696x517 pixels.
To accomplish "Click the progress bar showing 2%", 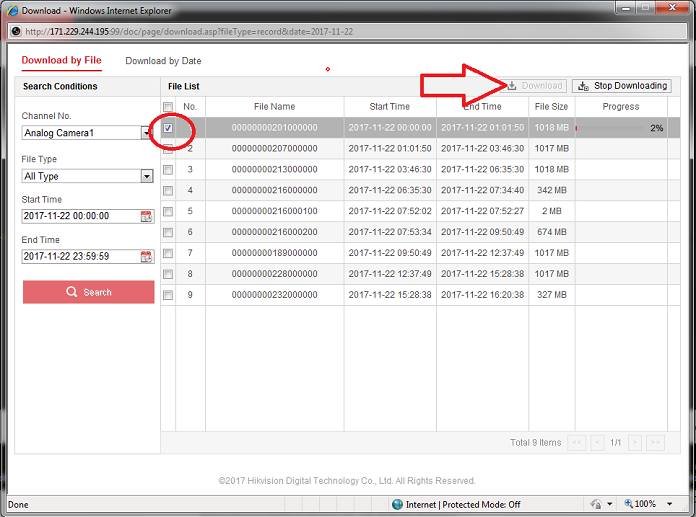I will tap(620, 128).
